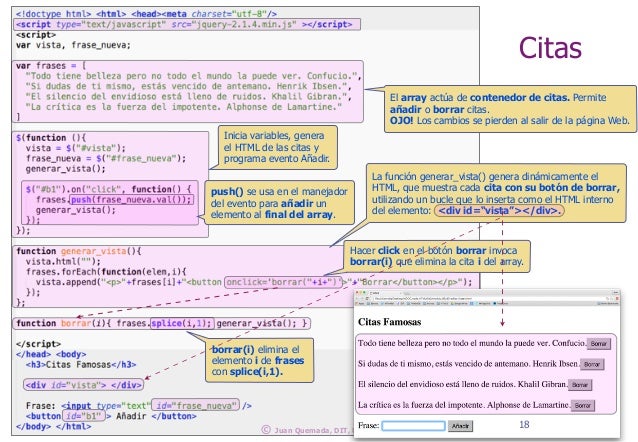Click the slide page number 18
The width and height of the screenshot is (638, 442).
point(524,424)
